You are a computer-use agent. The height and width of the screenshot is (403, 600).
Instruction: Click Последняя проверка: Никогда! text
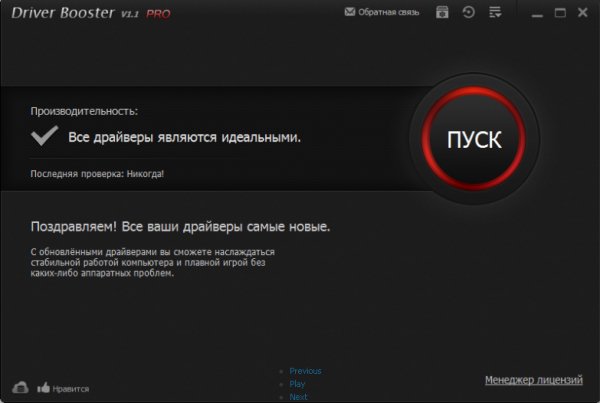(97, 174)
